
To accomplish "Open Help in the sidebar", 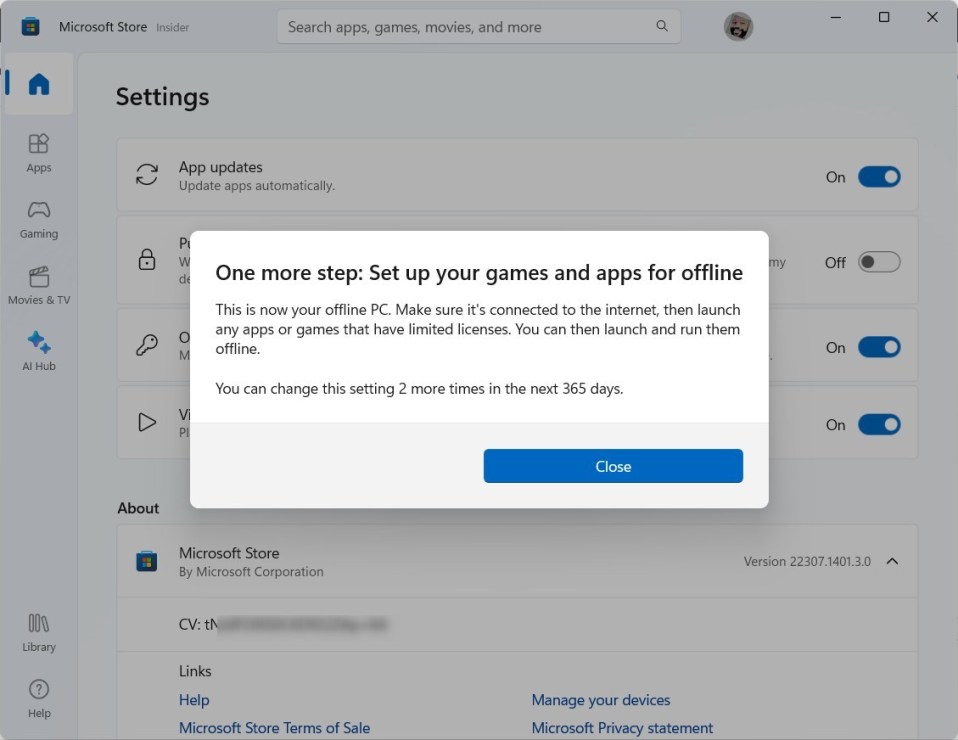I will [x=38, y=699].
